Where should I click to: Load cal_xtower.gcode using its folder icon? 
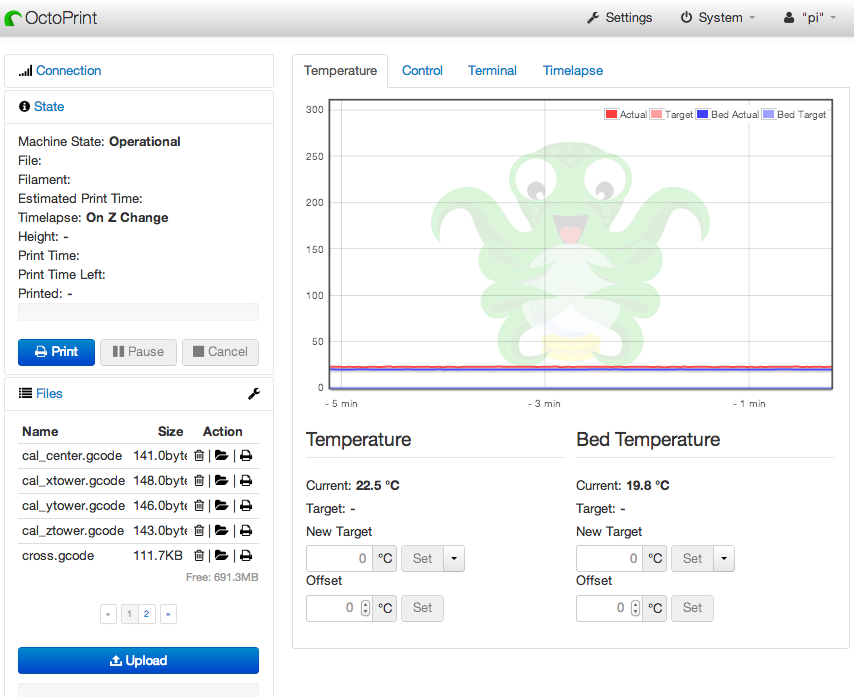(221, 481)
